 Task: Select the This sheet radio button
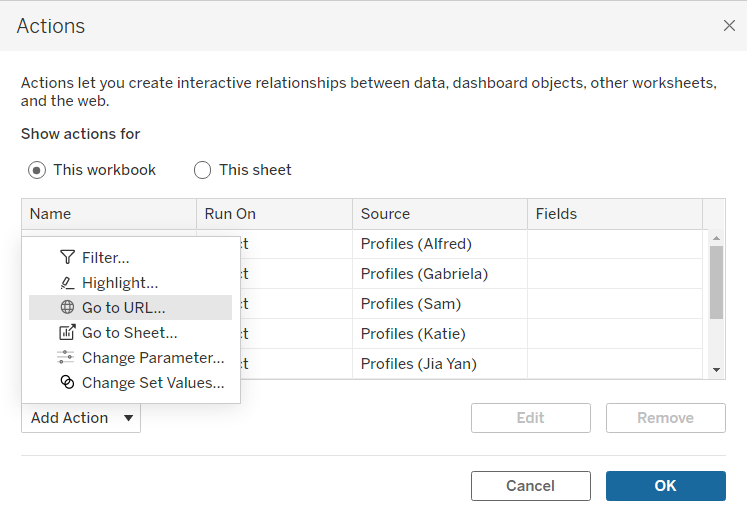(203, 170)
